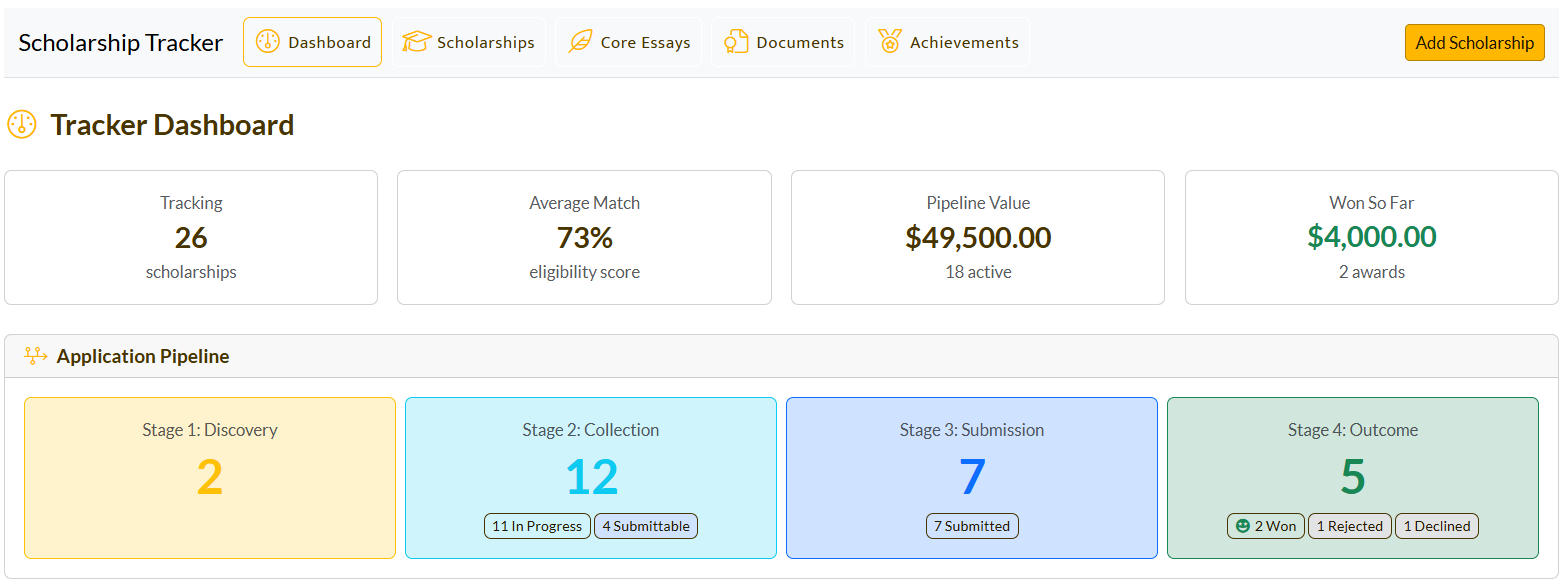Screen dimensions: 1564x583
Task: Select the 4 Submittable badge
Action: click(x=646, y=526)
